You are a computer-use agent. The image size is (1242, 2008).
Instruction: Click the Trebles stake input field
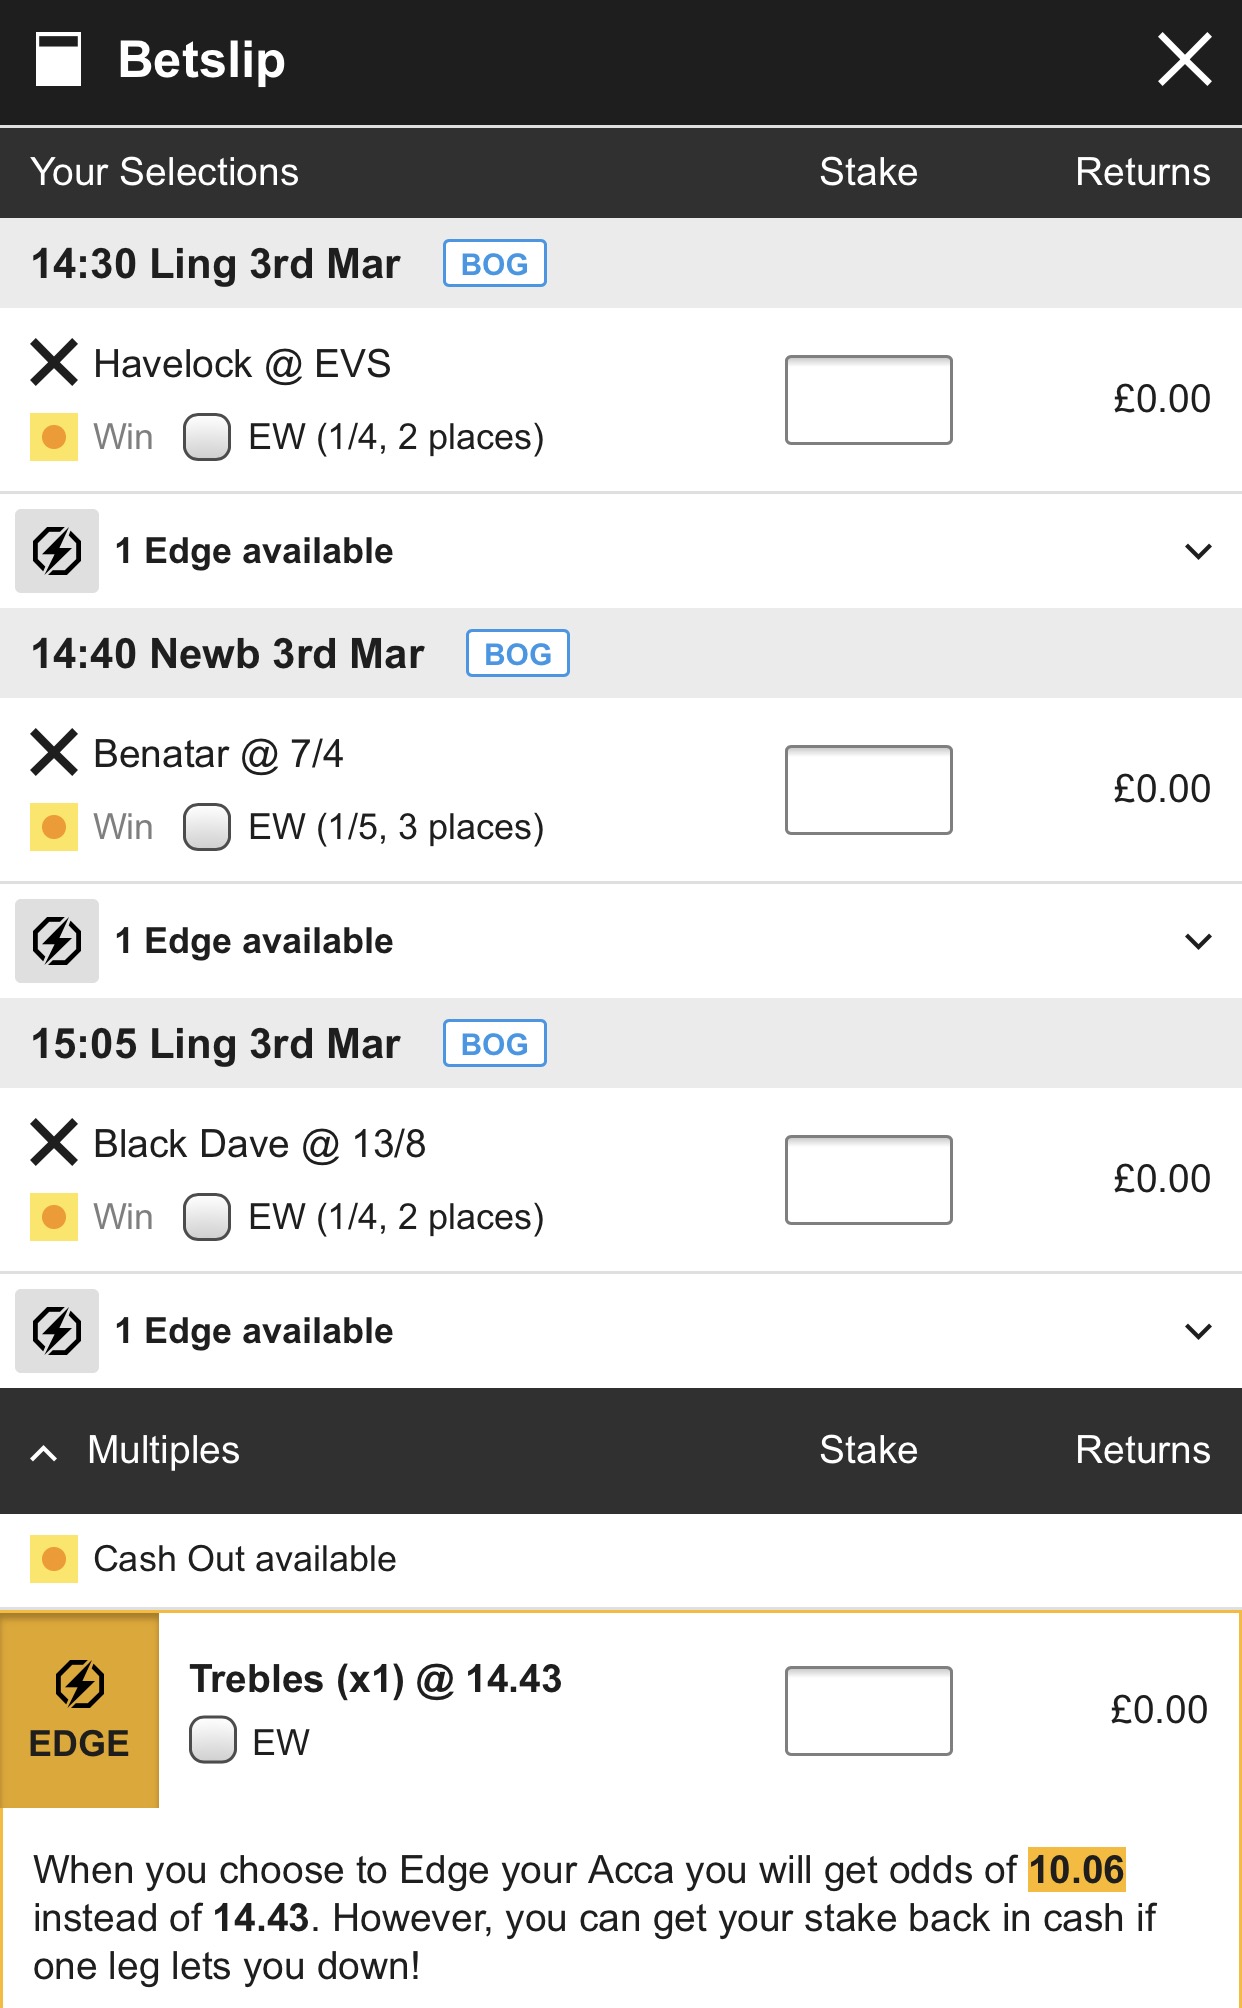pyautogui.click(x=869, y=1711)
